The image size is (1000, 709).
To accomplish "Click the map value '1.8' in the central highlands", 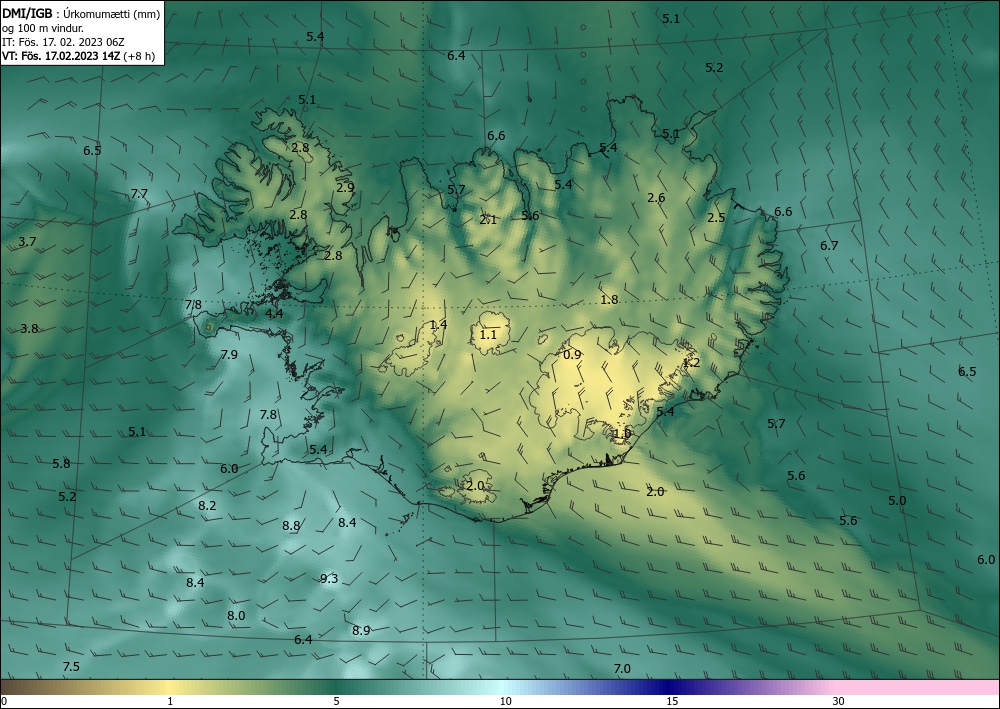I will (x=609, y=300).
